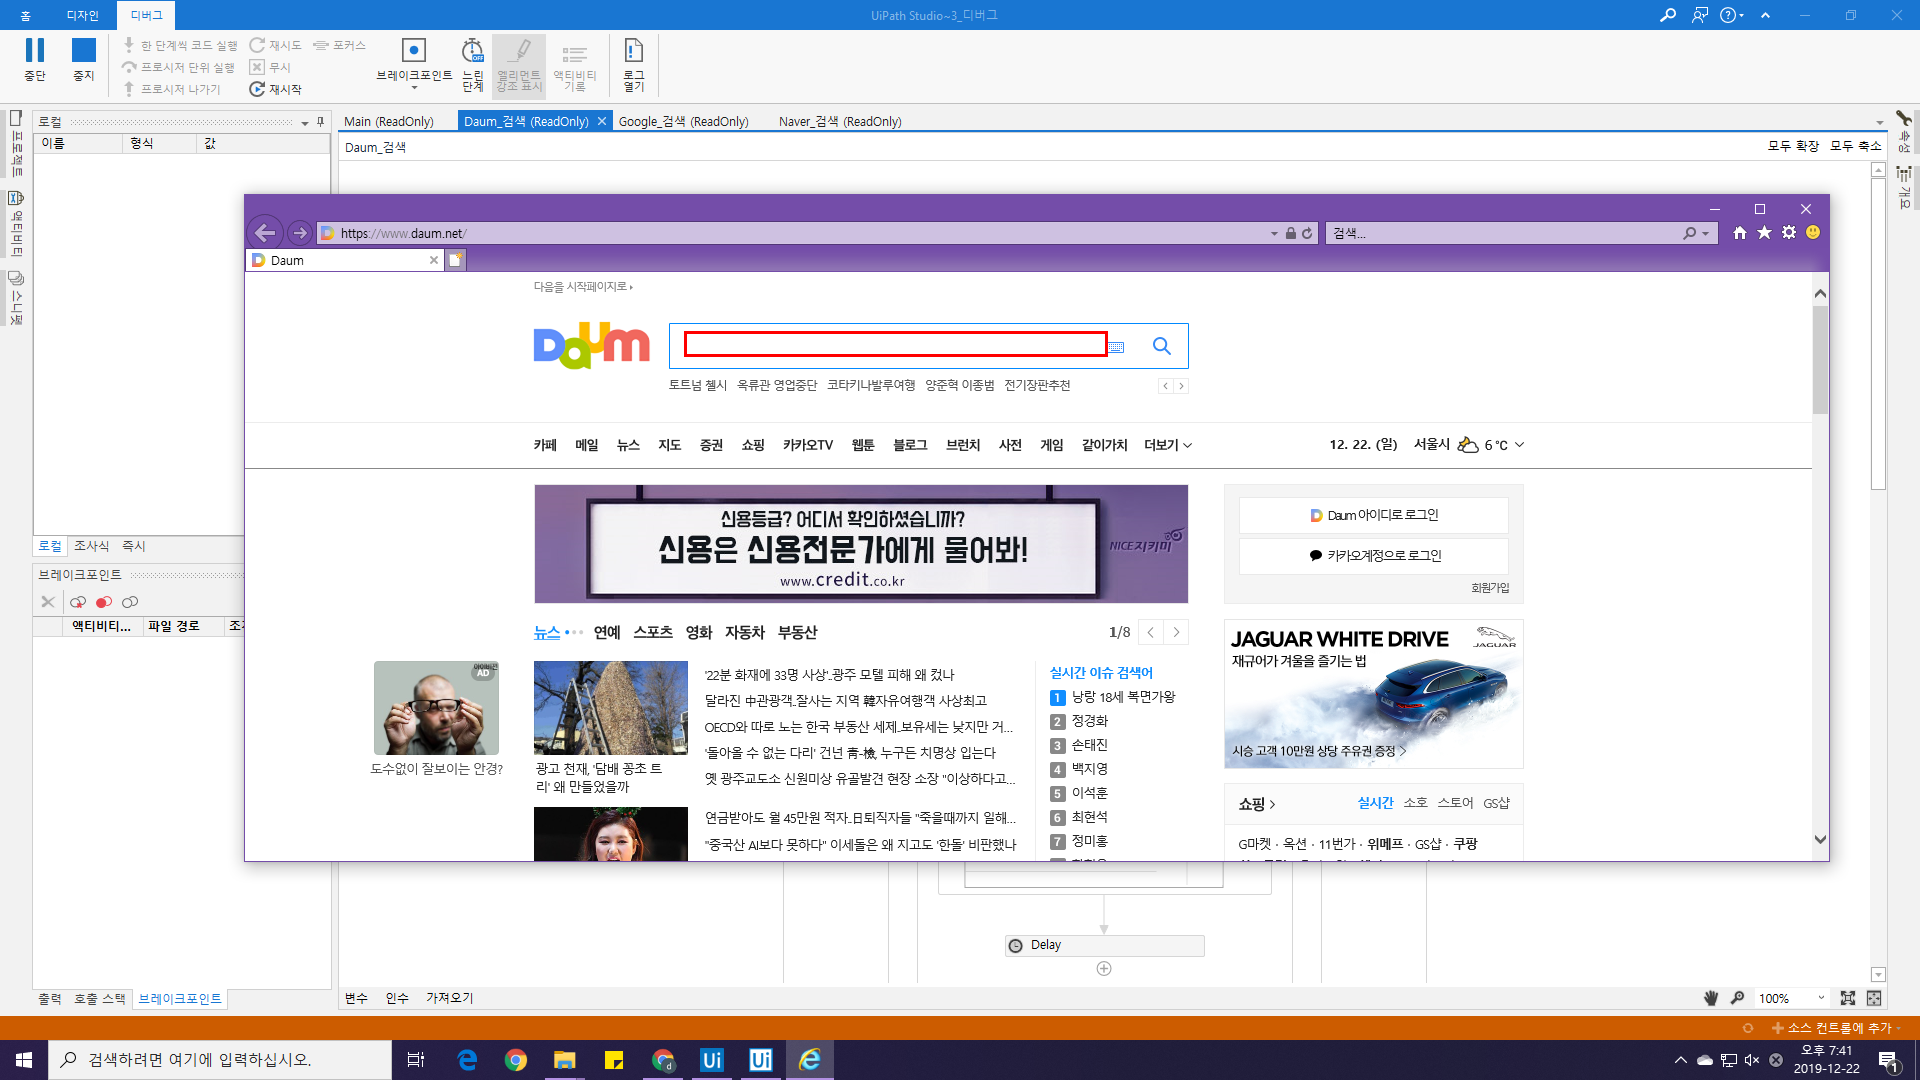Click the 재시작 restart icon
1920x1080 pixels.
257,89
